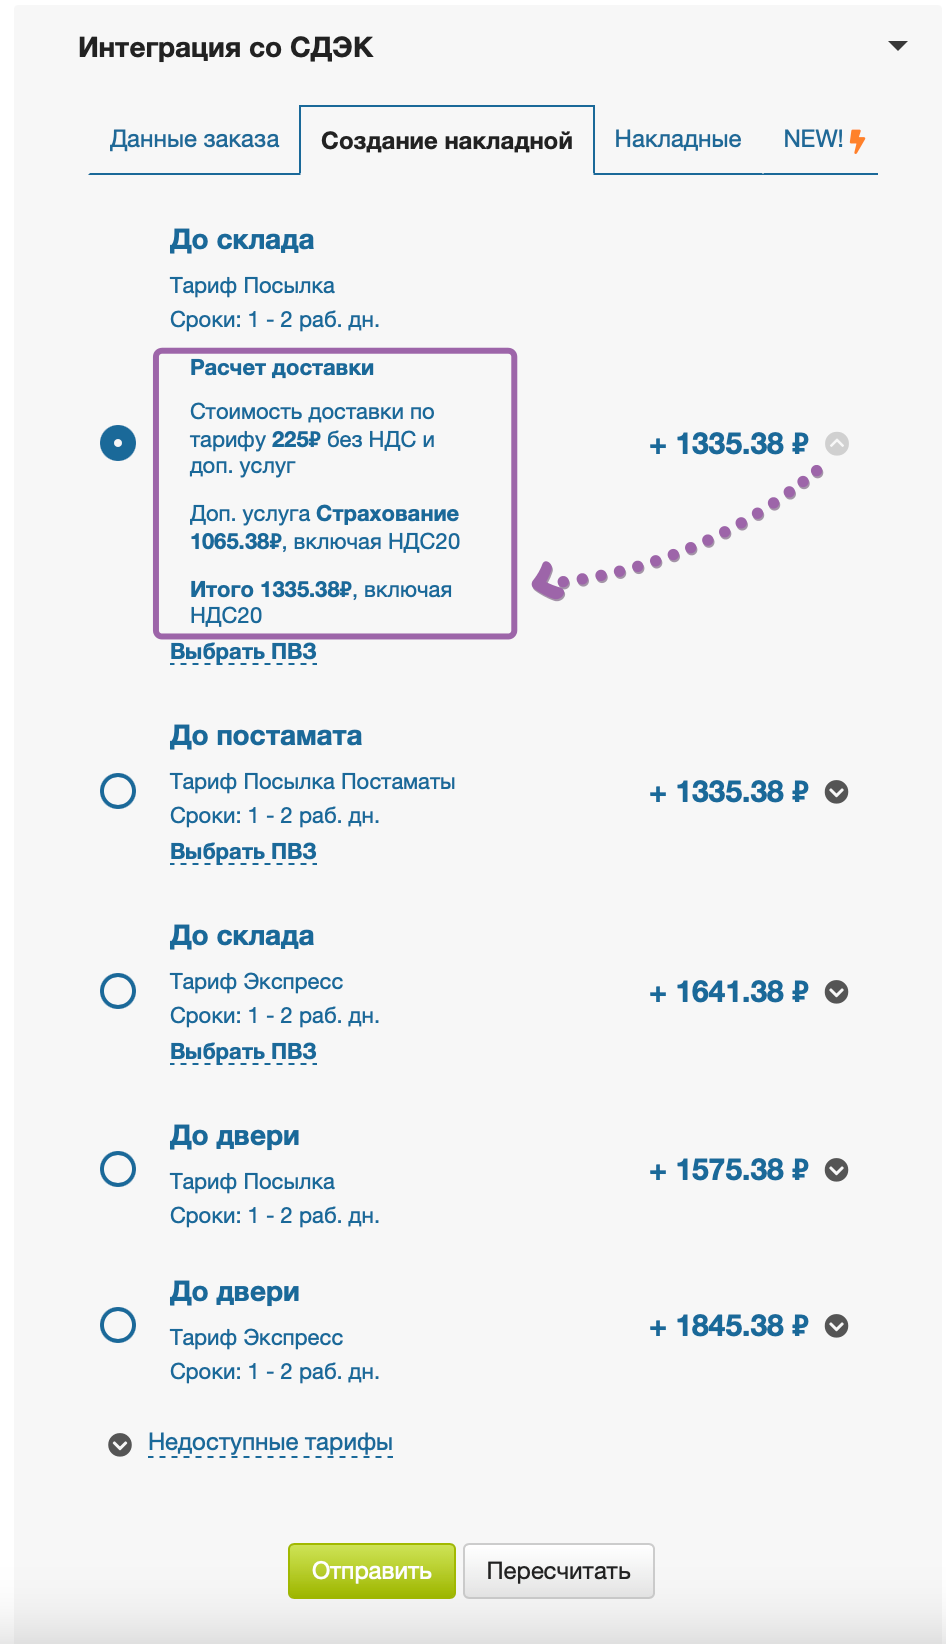Screen dimensions: 946x1644
Task: Switch to the Данные заказа tab
Action: click(194, 139)
